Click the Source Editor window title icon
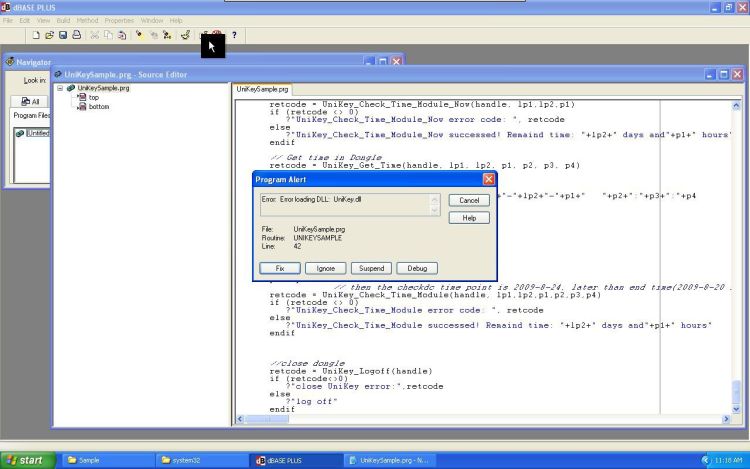 pyautogui.click(x=58, y=74)
